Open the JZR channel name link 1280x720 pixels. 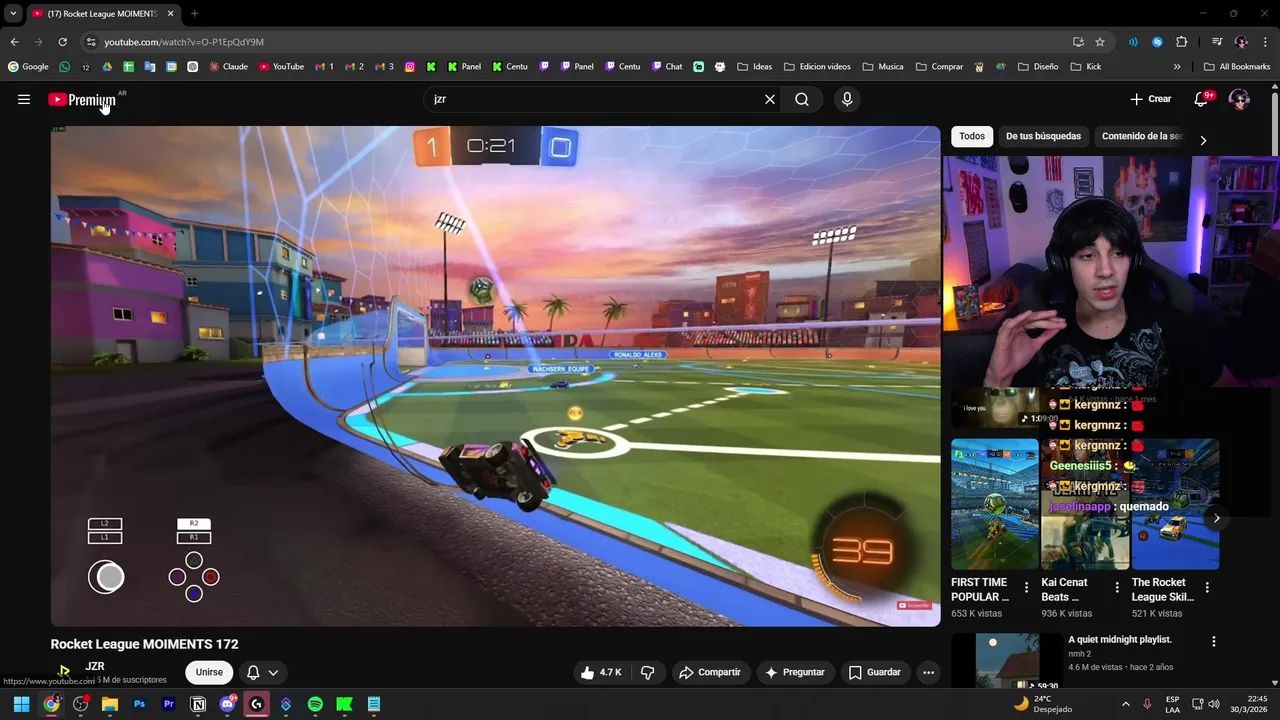(x=95, y=666)
